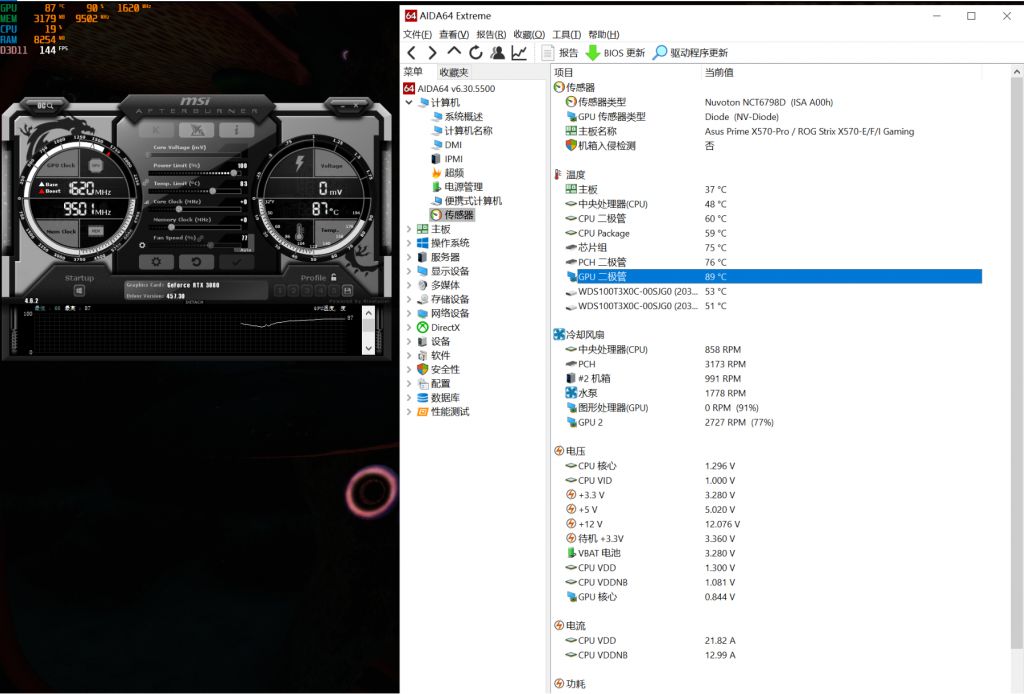Viewport: 1024px width, 694px height.
Task: Click the back navigation arrow in AIDA64
Action: (x=411, y=51)
